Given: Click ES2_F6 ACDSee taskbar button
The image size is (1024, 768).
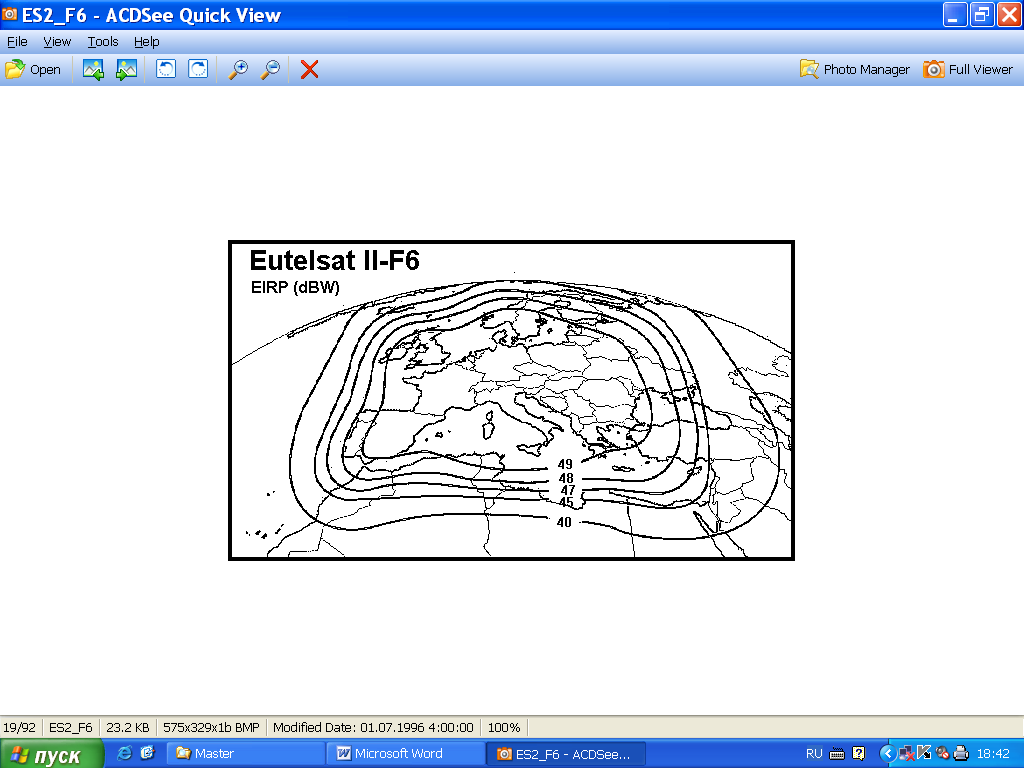Looking at the screenshot, I should [566, 754].
